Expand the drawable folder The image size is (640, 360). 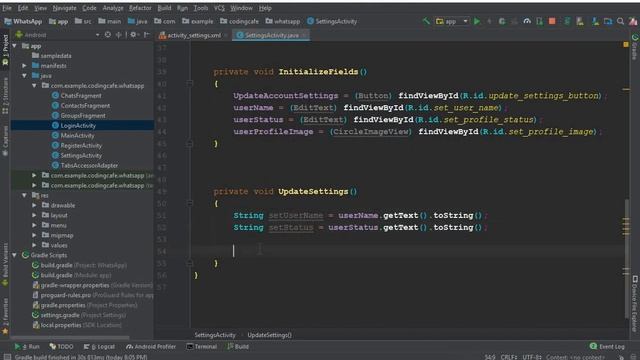(34, 205)
